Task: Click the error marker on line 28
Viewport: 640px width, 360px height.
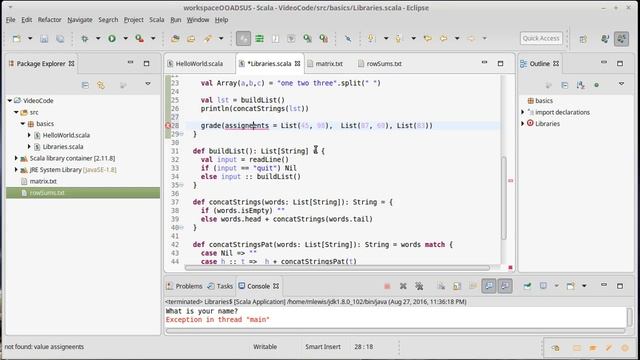Action: click(168, 125)
